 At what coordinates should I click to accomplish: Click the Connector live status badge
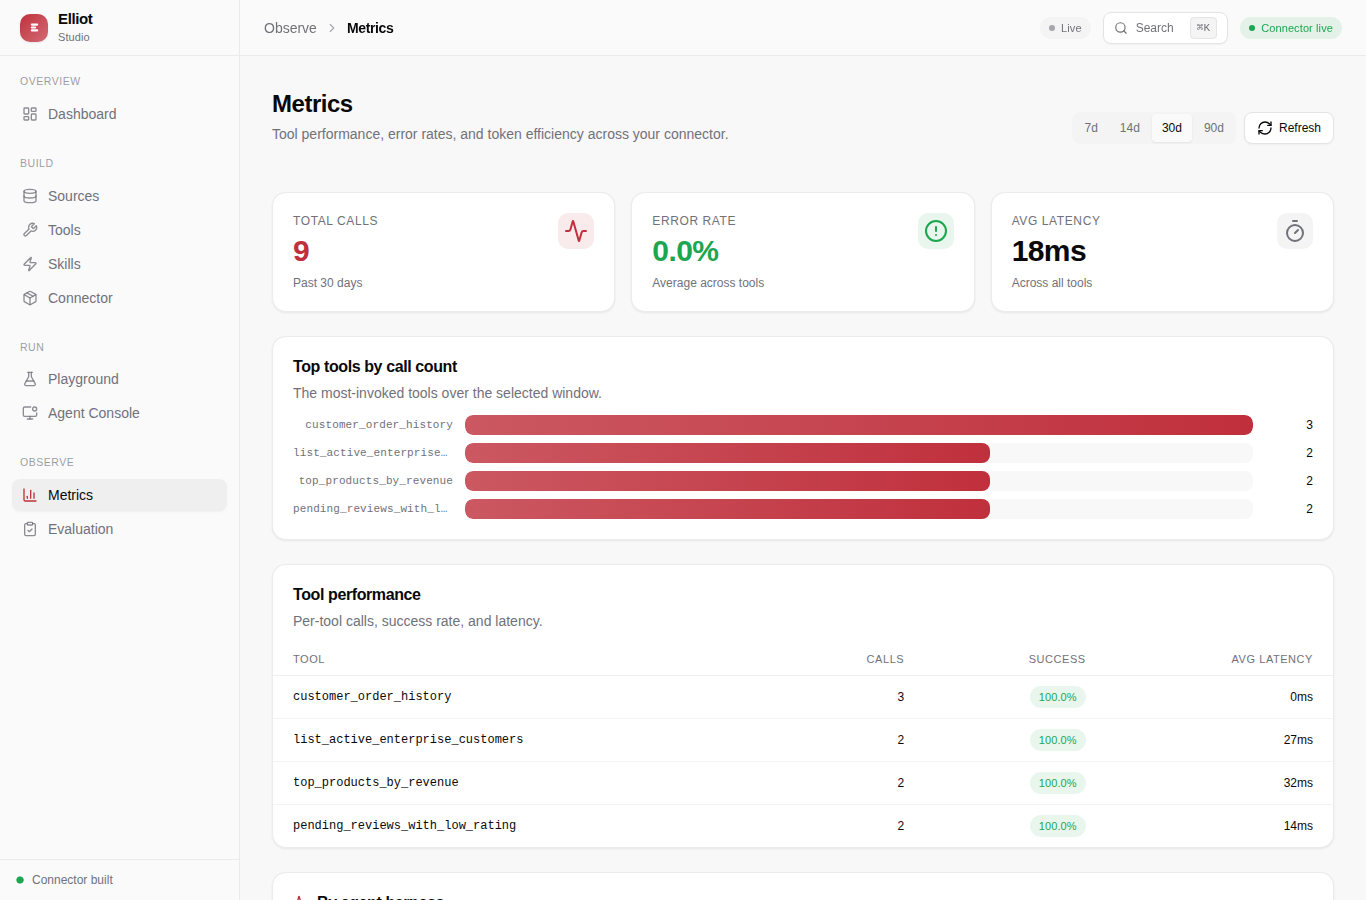(x=1291, y=28)
